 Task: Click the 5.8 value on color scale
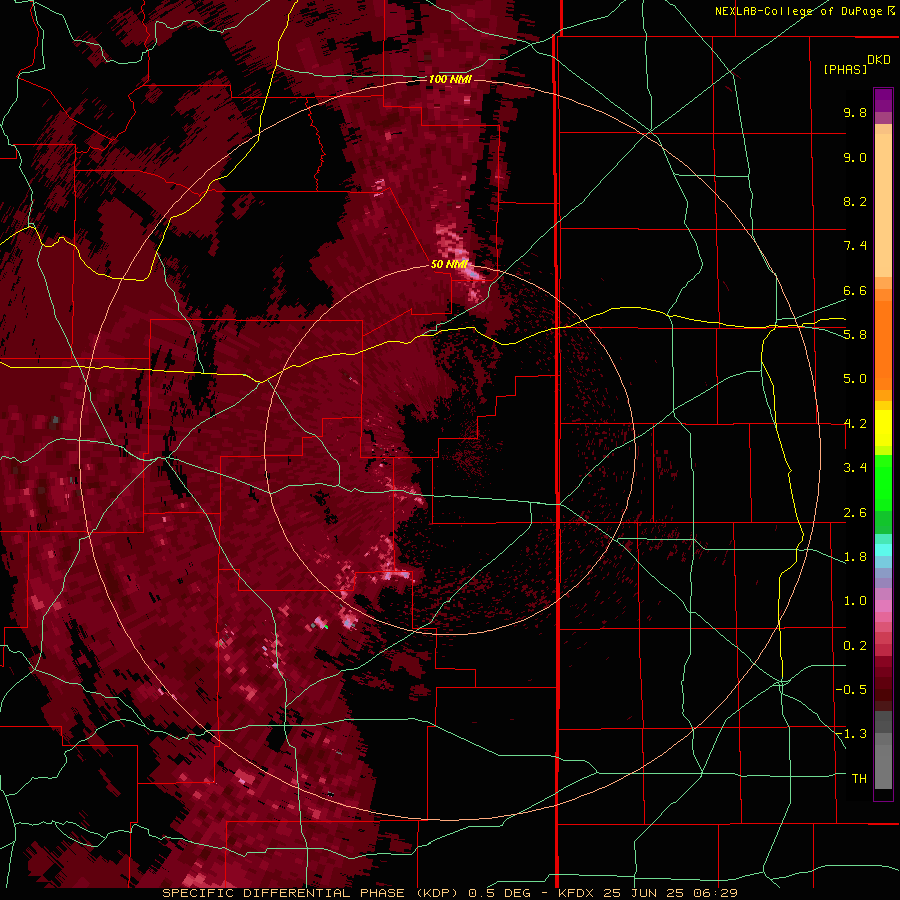855,335
